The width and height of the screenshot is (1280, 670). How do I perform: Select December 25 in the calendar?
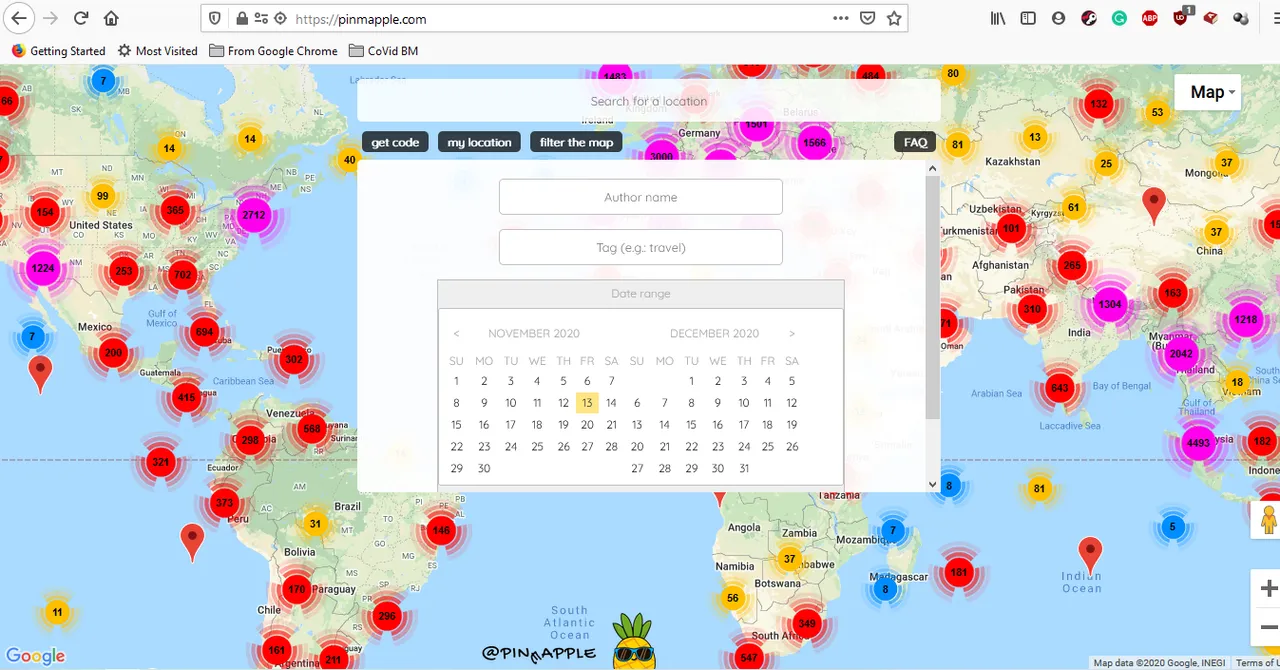pos(768,447)
